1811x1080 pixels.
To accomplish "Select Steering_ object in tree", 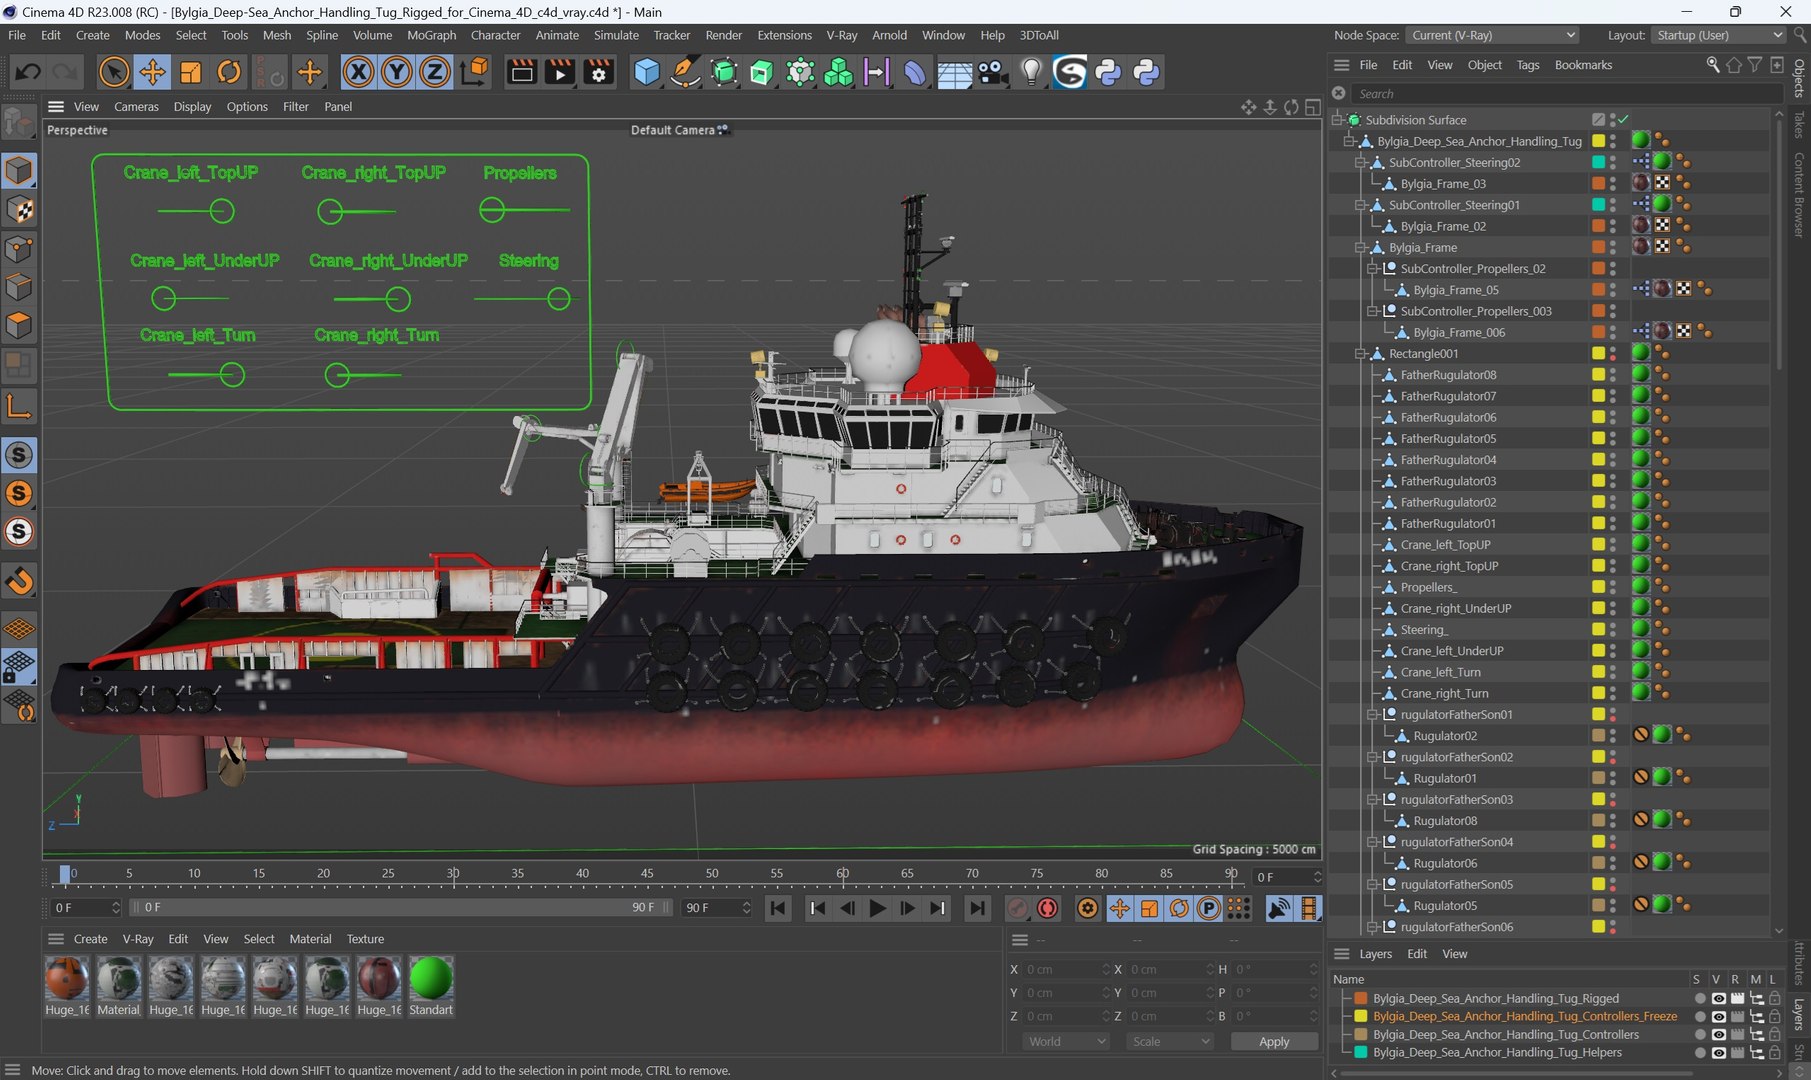I will (1424, 630).
